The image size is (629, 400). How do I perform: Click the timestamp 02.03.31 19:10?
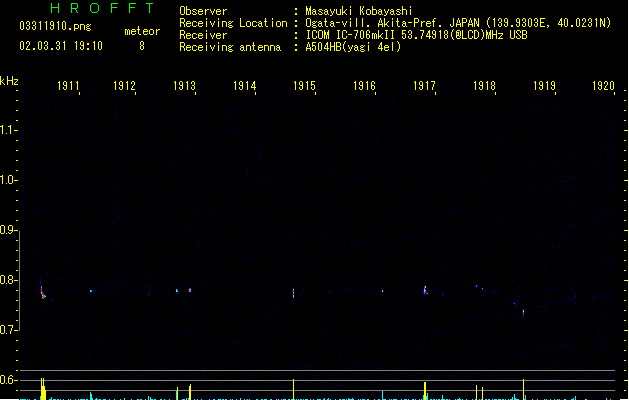[61, 46]
